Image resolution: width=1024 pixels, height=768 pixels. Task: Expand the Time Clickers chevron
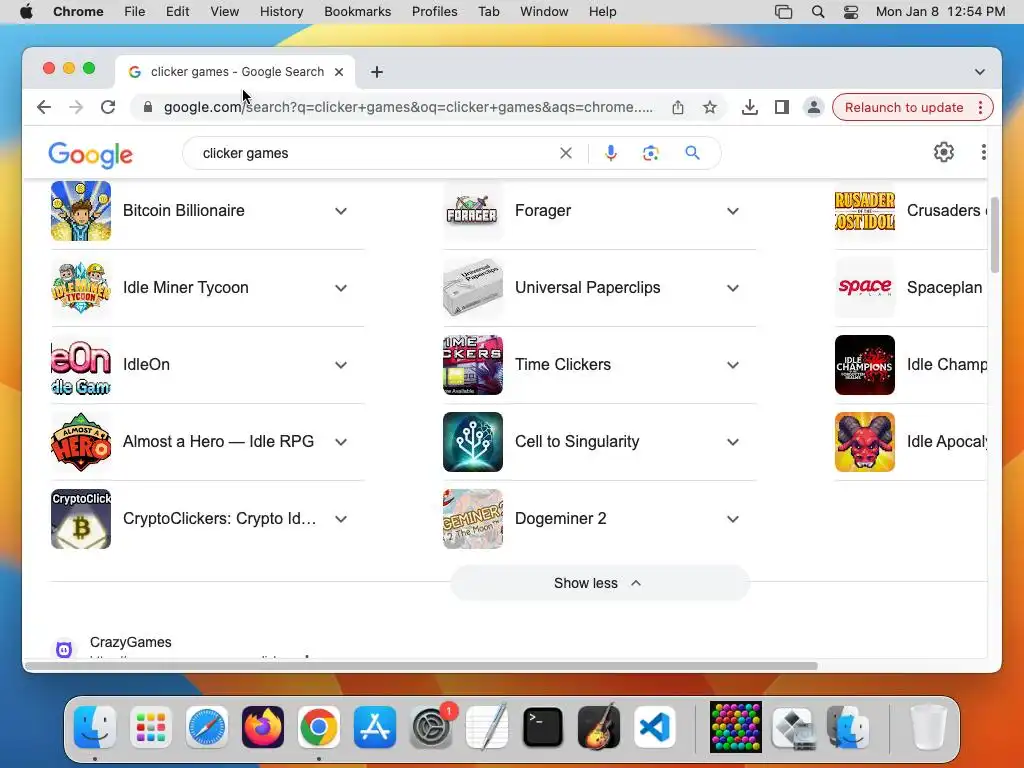[733, 365]
